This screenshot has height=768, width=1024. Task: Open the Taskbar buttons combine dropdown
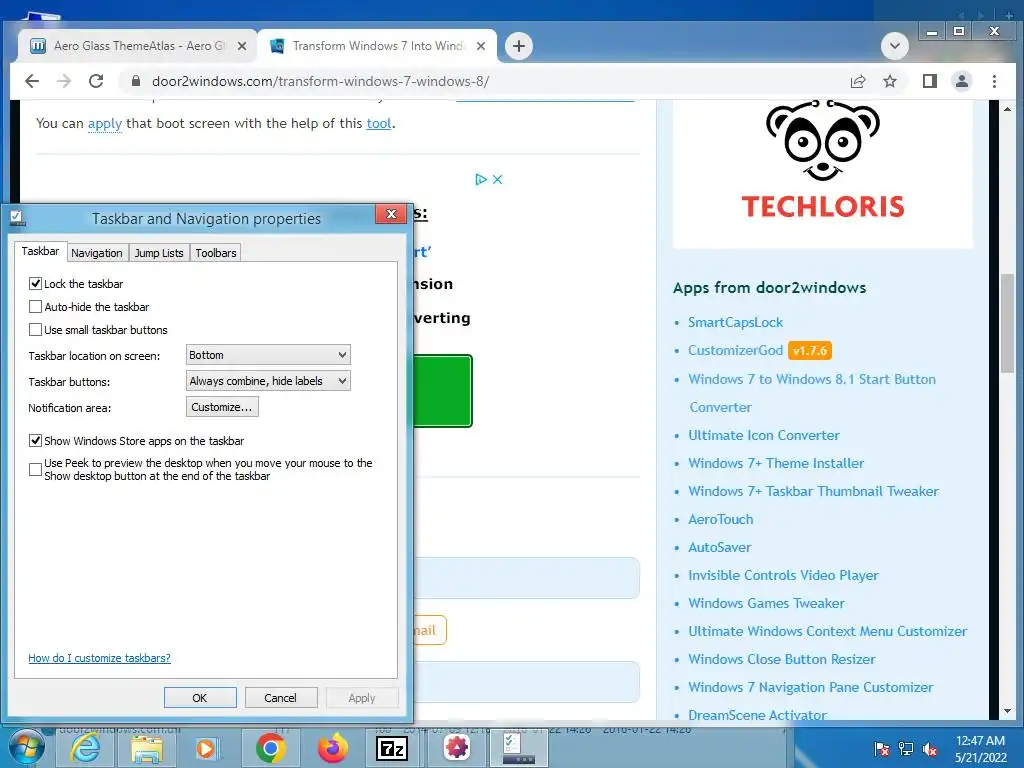(268, 381)
